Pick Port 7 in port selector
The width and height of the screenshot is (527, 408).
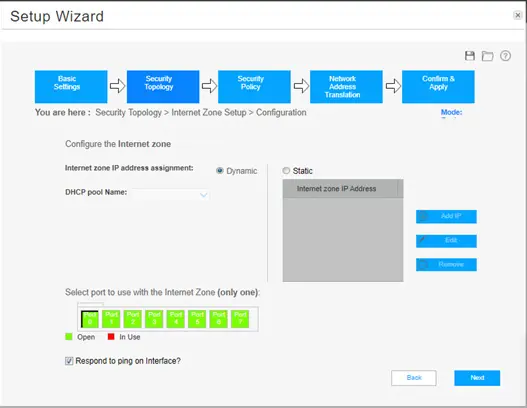click(240, 319)
